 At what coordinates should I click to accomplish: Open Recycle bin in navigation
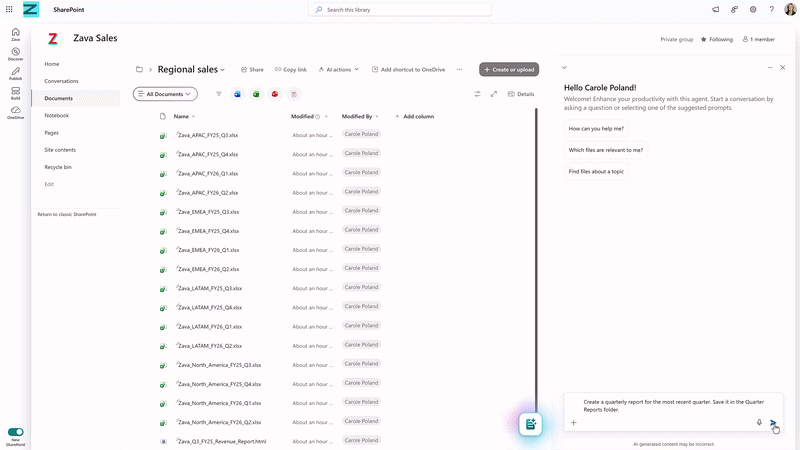tap(58, 167)
